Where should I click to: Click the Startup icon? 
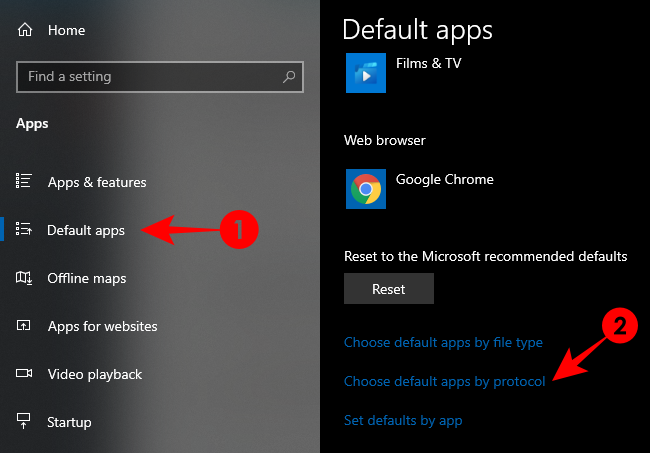(x=25, y=422)
